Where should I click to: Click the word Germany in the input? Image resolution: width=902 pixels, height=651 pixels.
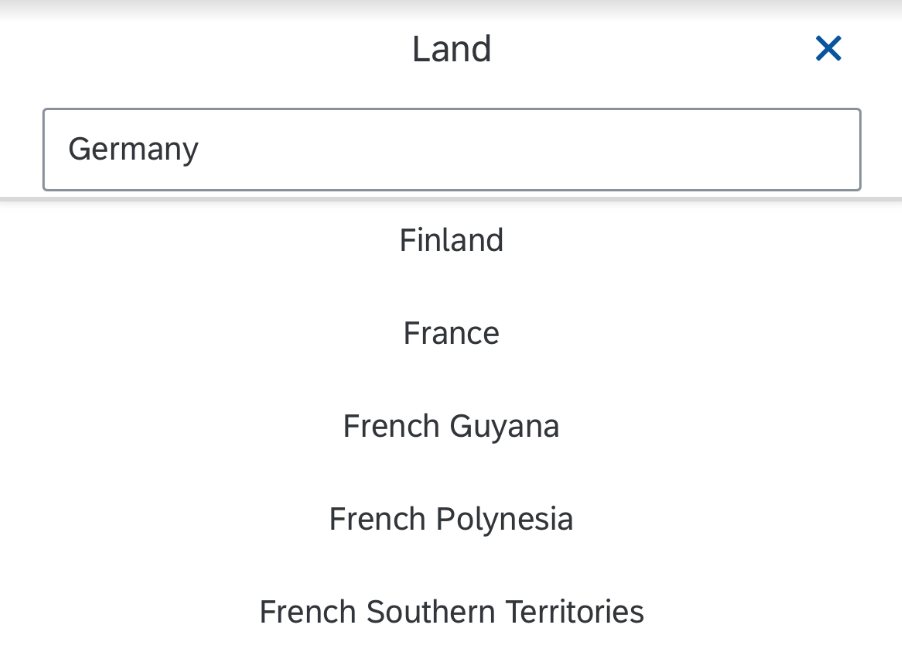pyautogui.click(x=133, y=150)
